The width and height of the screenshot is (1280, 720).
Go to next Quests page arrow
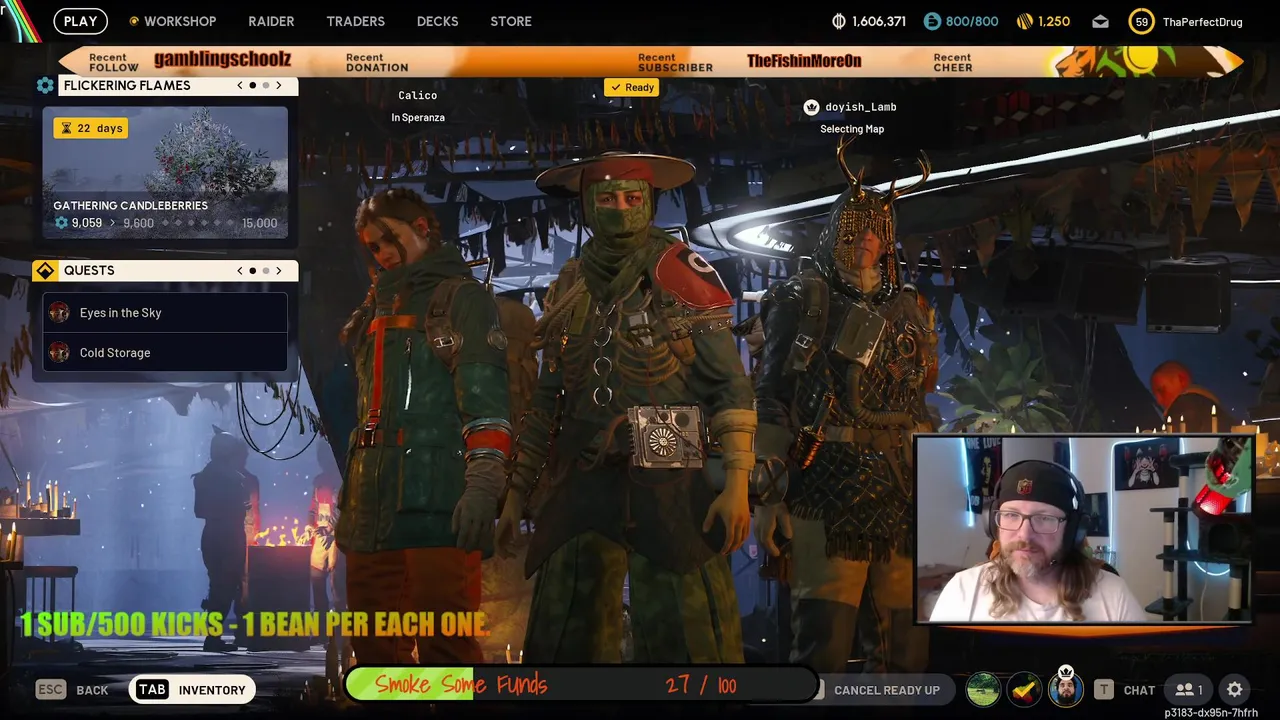[279, 270]
